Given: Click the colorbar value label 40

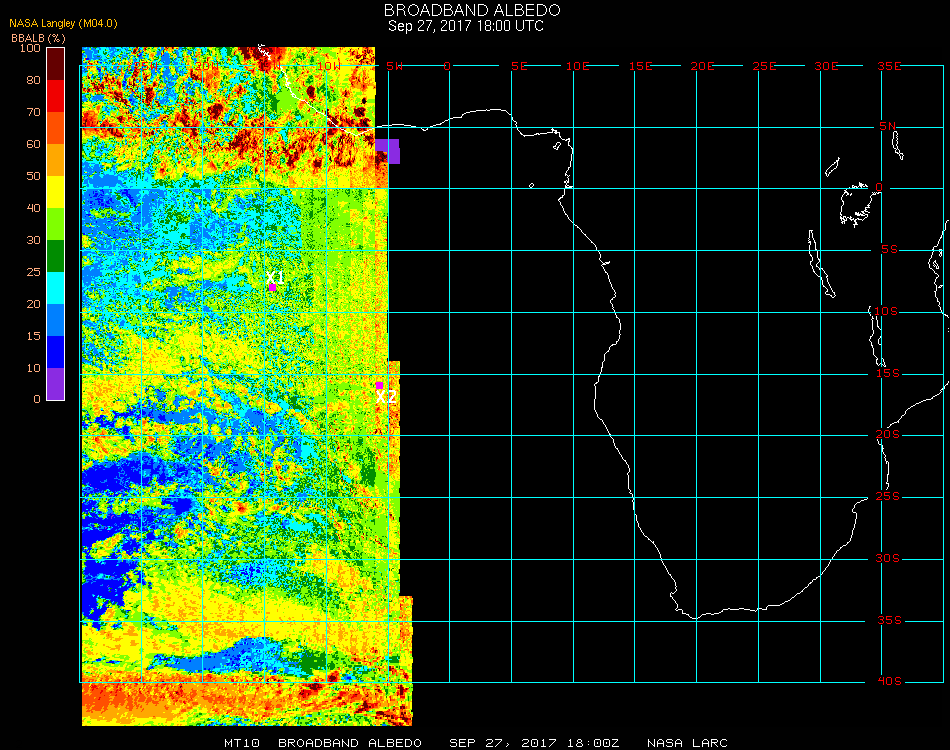Looking at the screenshot, I should [33, 208].
